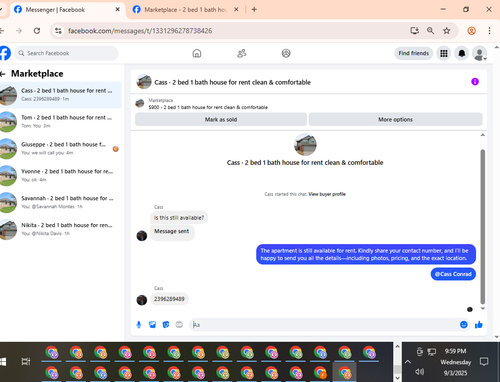The width and height of the screenshot is (500, 382).
Task: Click the @Cass Conrad mention
Action: click(x=453, y=274)
